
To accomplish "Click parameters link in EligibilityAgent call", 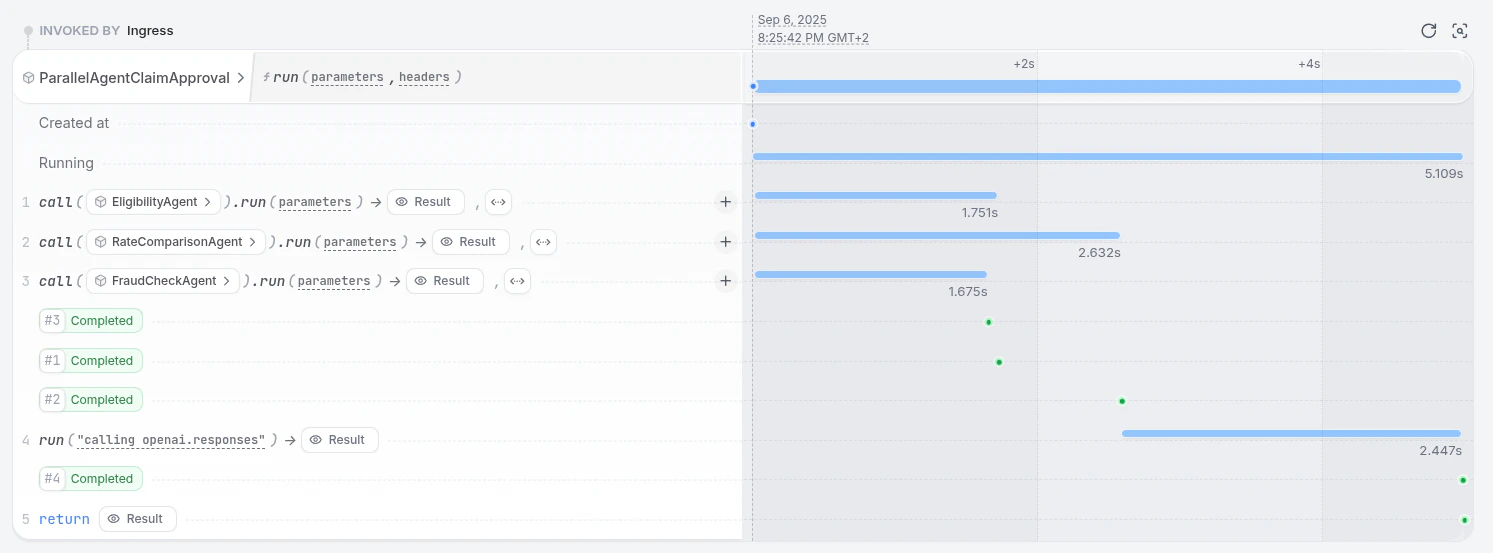I will (315, 202).
